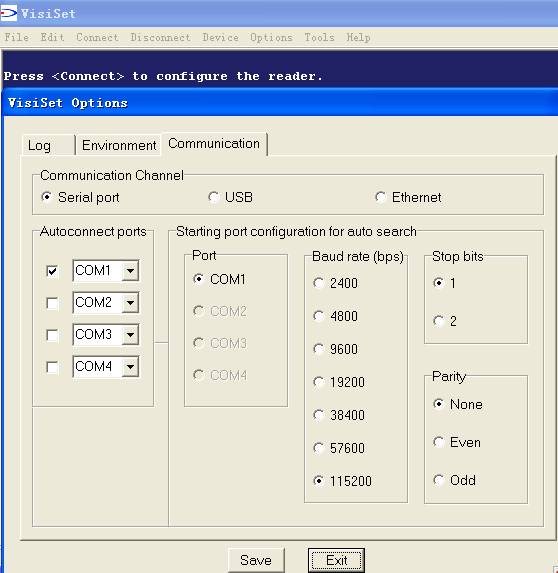Expand the COM1 autoconnect port dropdown

[130, 271]
